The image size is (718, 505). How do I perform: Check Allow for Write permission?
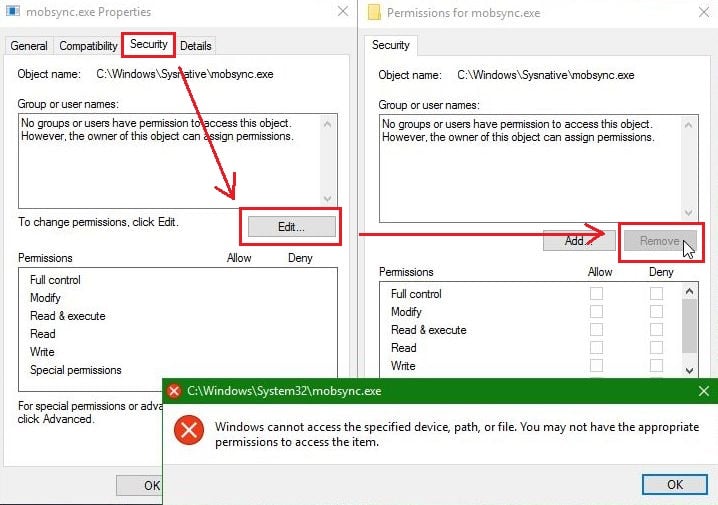[x=596, y=365]
